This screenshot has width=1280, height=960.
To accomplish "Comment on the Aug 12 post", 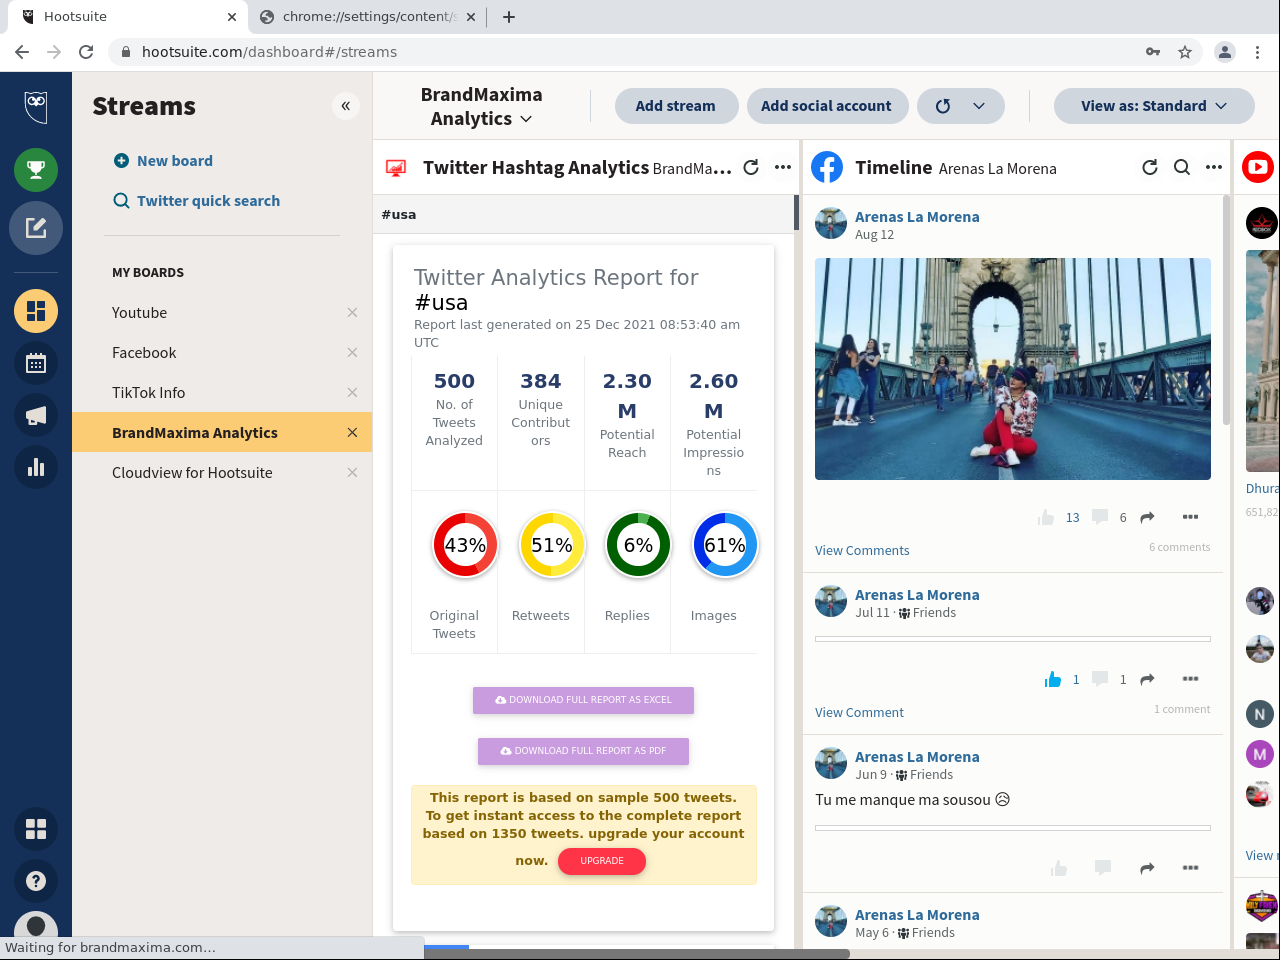I will tap(1100, 517).
